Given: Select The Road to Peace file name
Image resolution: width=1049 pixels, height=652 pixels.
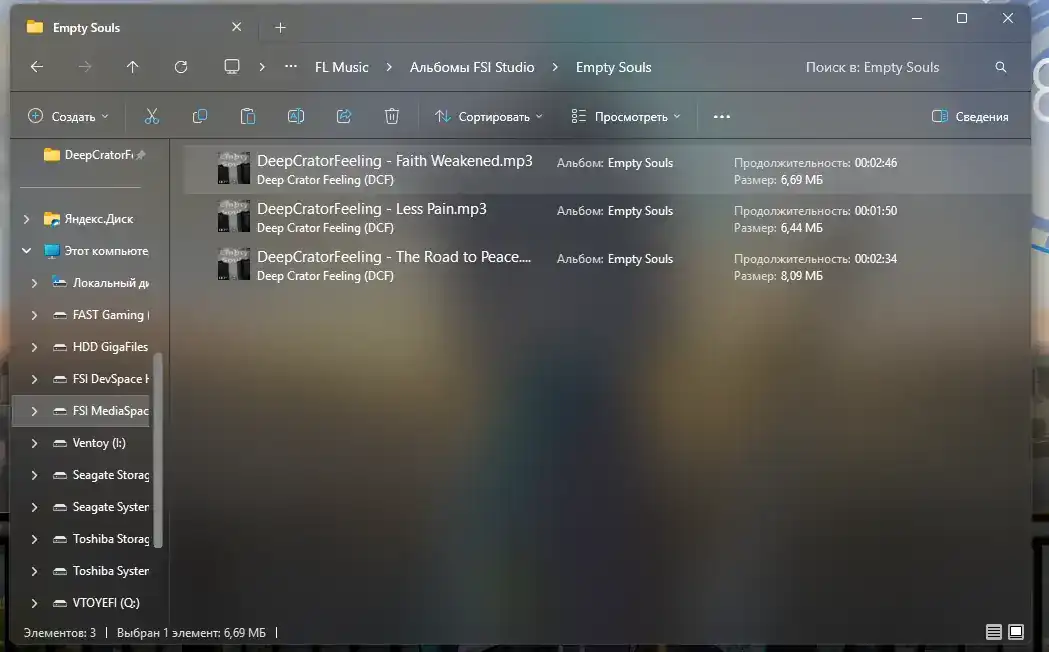Looking at the screenshot, I should coord(394,257).
